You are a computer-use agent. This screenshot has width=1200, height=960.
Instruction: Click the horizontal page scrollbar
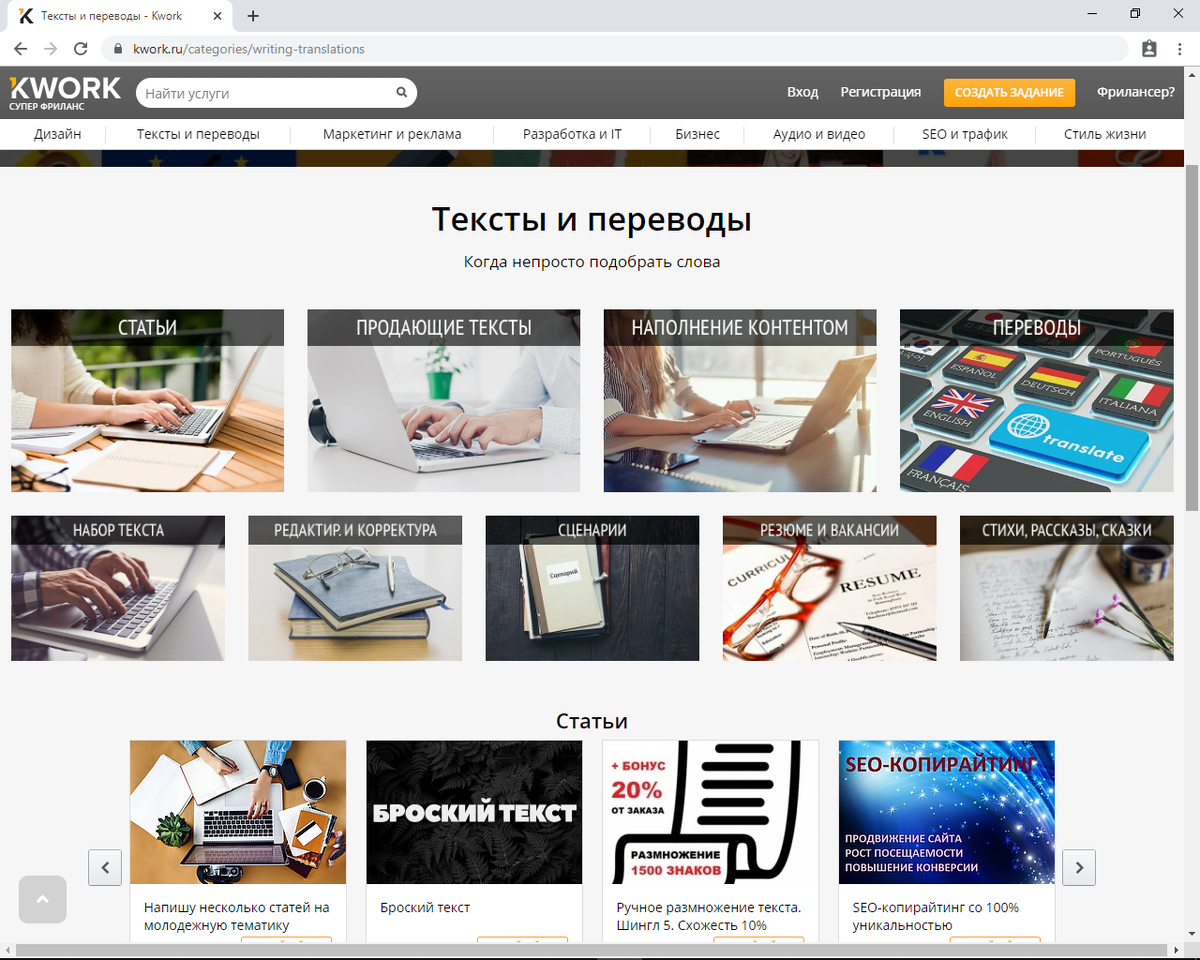[590, 949]
